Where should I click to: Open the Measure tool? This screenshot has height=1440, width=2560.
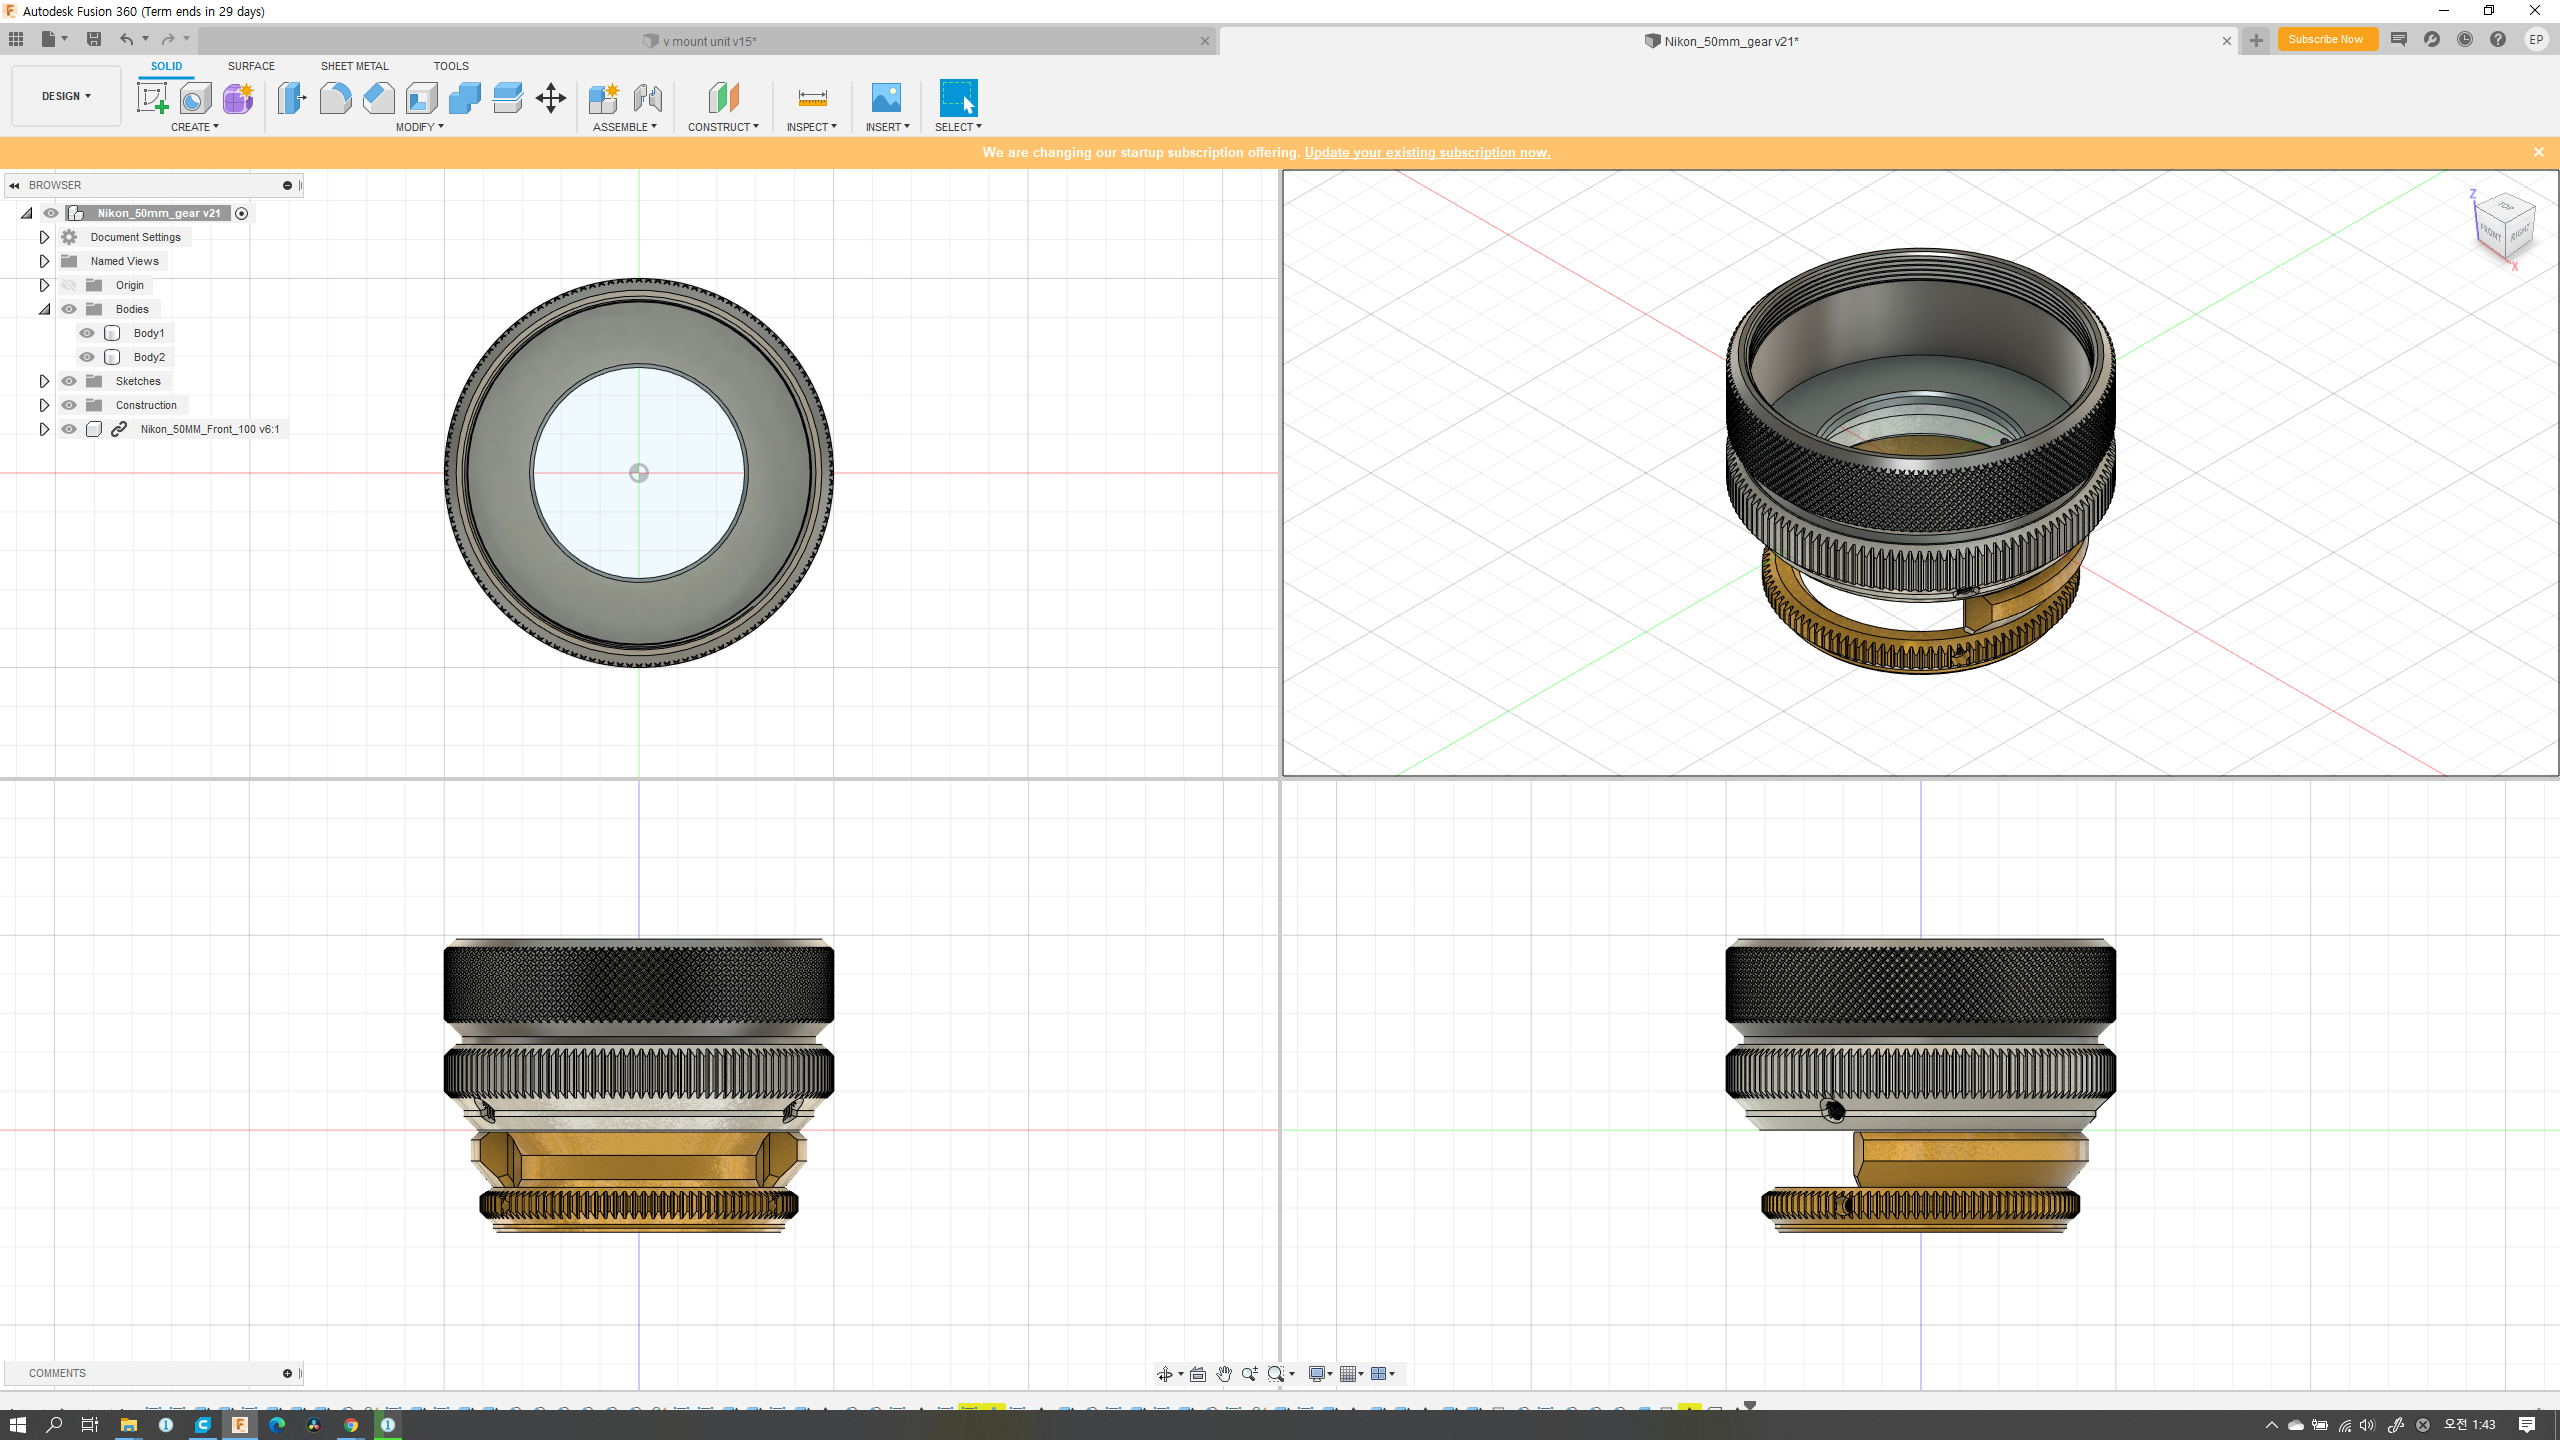click(812, 98)
